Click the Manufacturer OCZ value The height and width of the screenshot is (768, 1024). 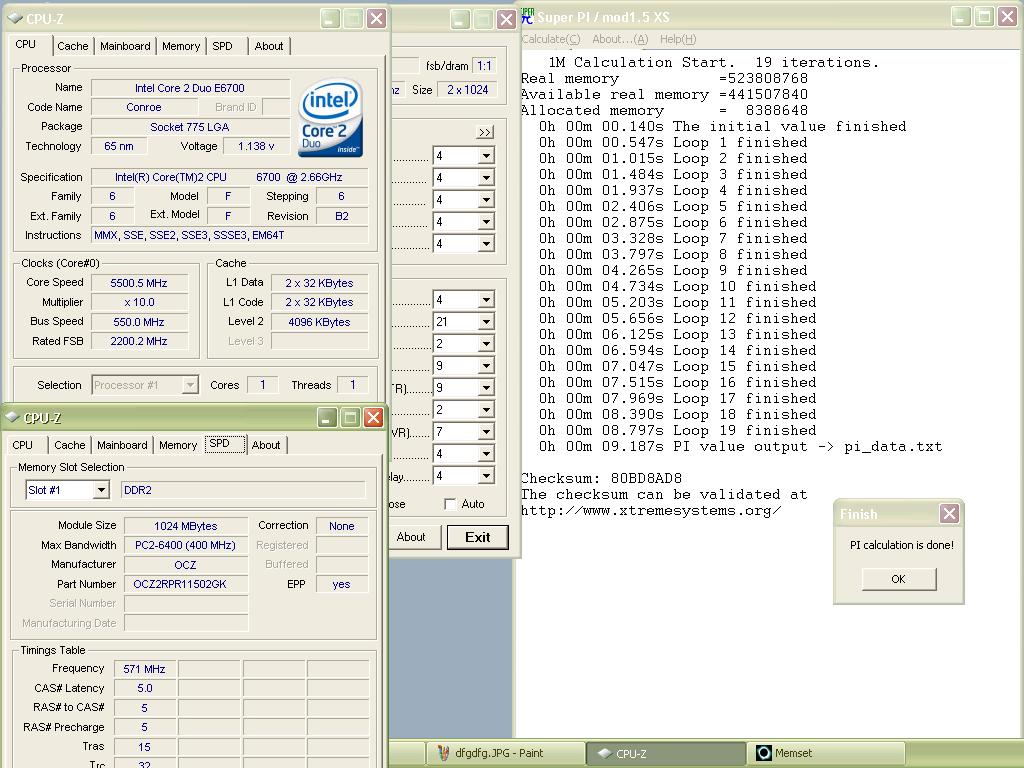[186, 564]
